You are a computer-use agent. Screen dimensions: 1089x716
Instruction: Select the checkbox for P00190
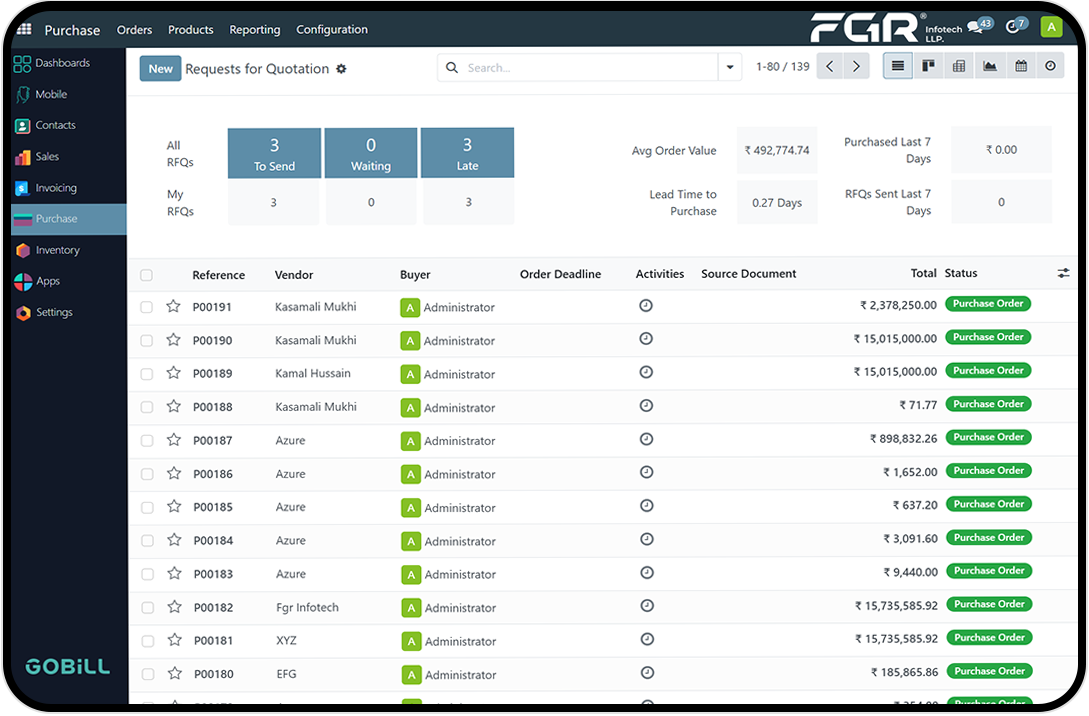click(x=147, y=341)
